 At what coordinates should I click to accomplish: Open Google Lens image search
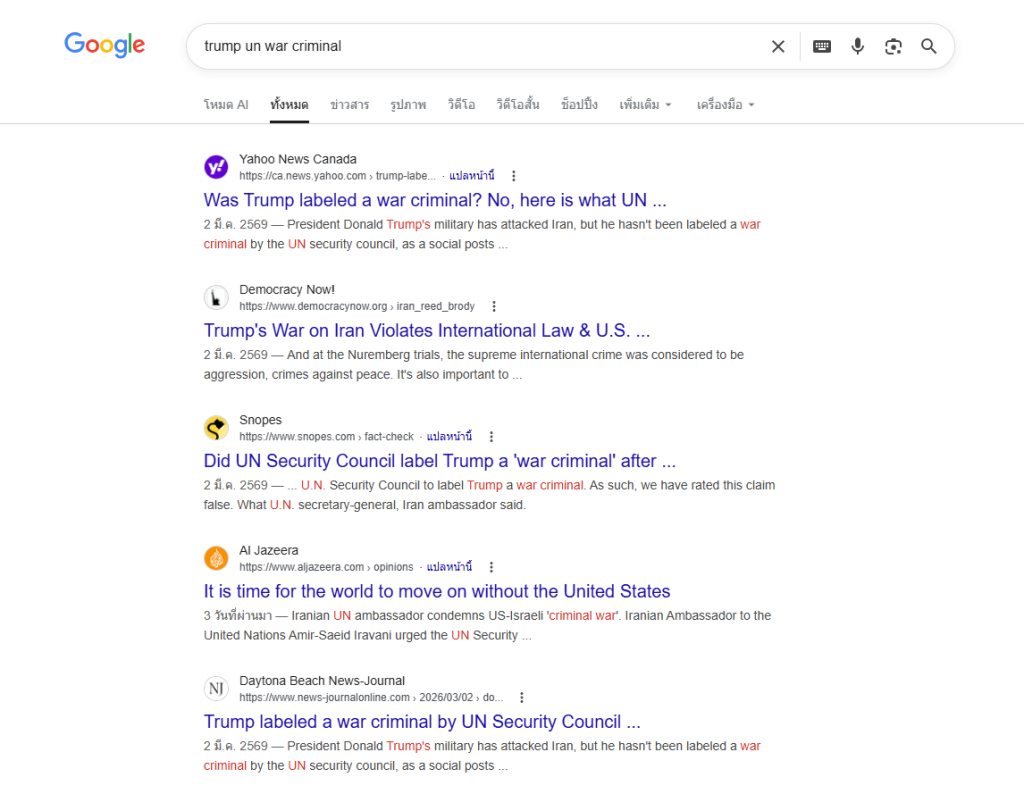(x=893, y=46)
